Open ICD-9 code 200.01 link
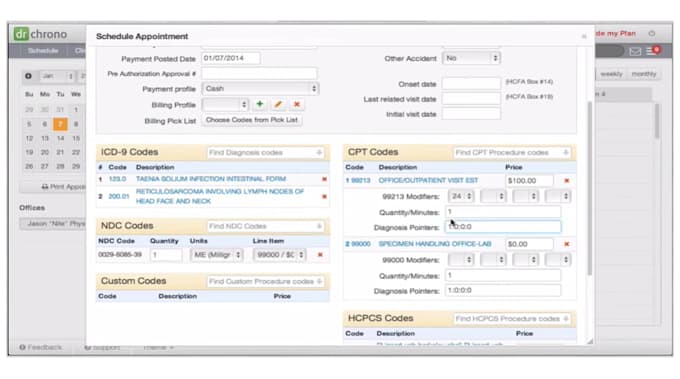Screen dimensions: 680x379 (x=119, y=196)
